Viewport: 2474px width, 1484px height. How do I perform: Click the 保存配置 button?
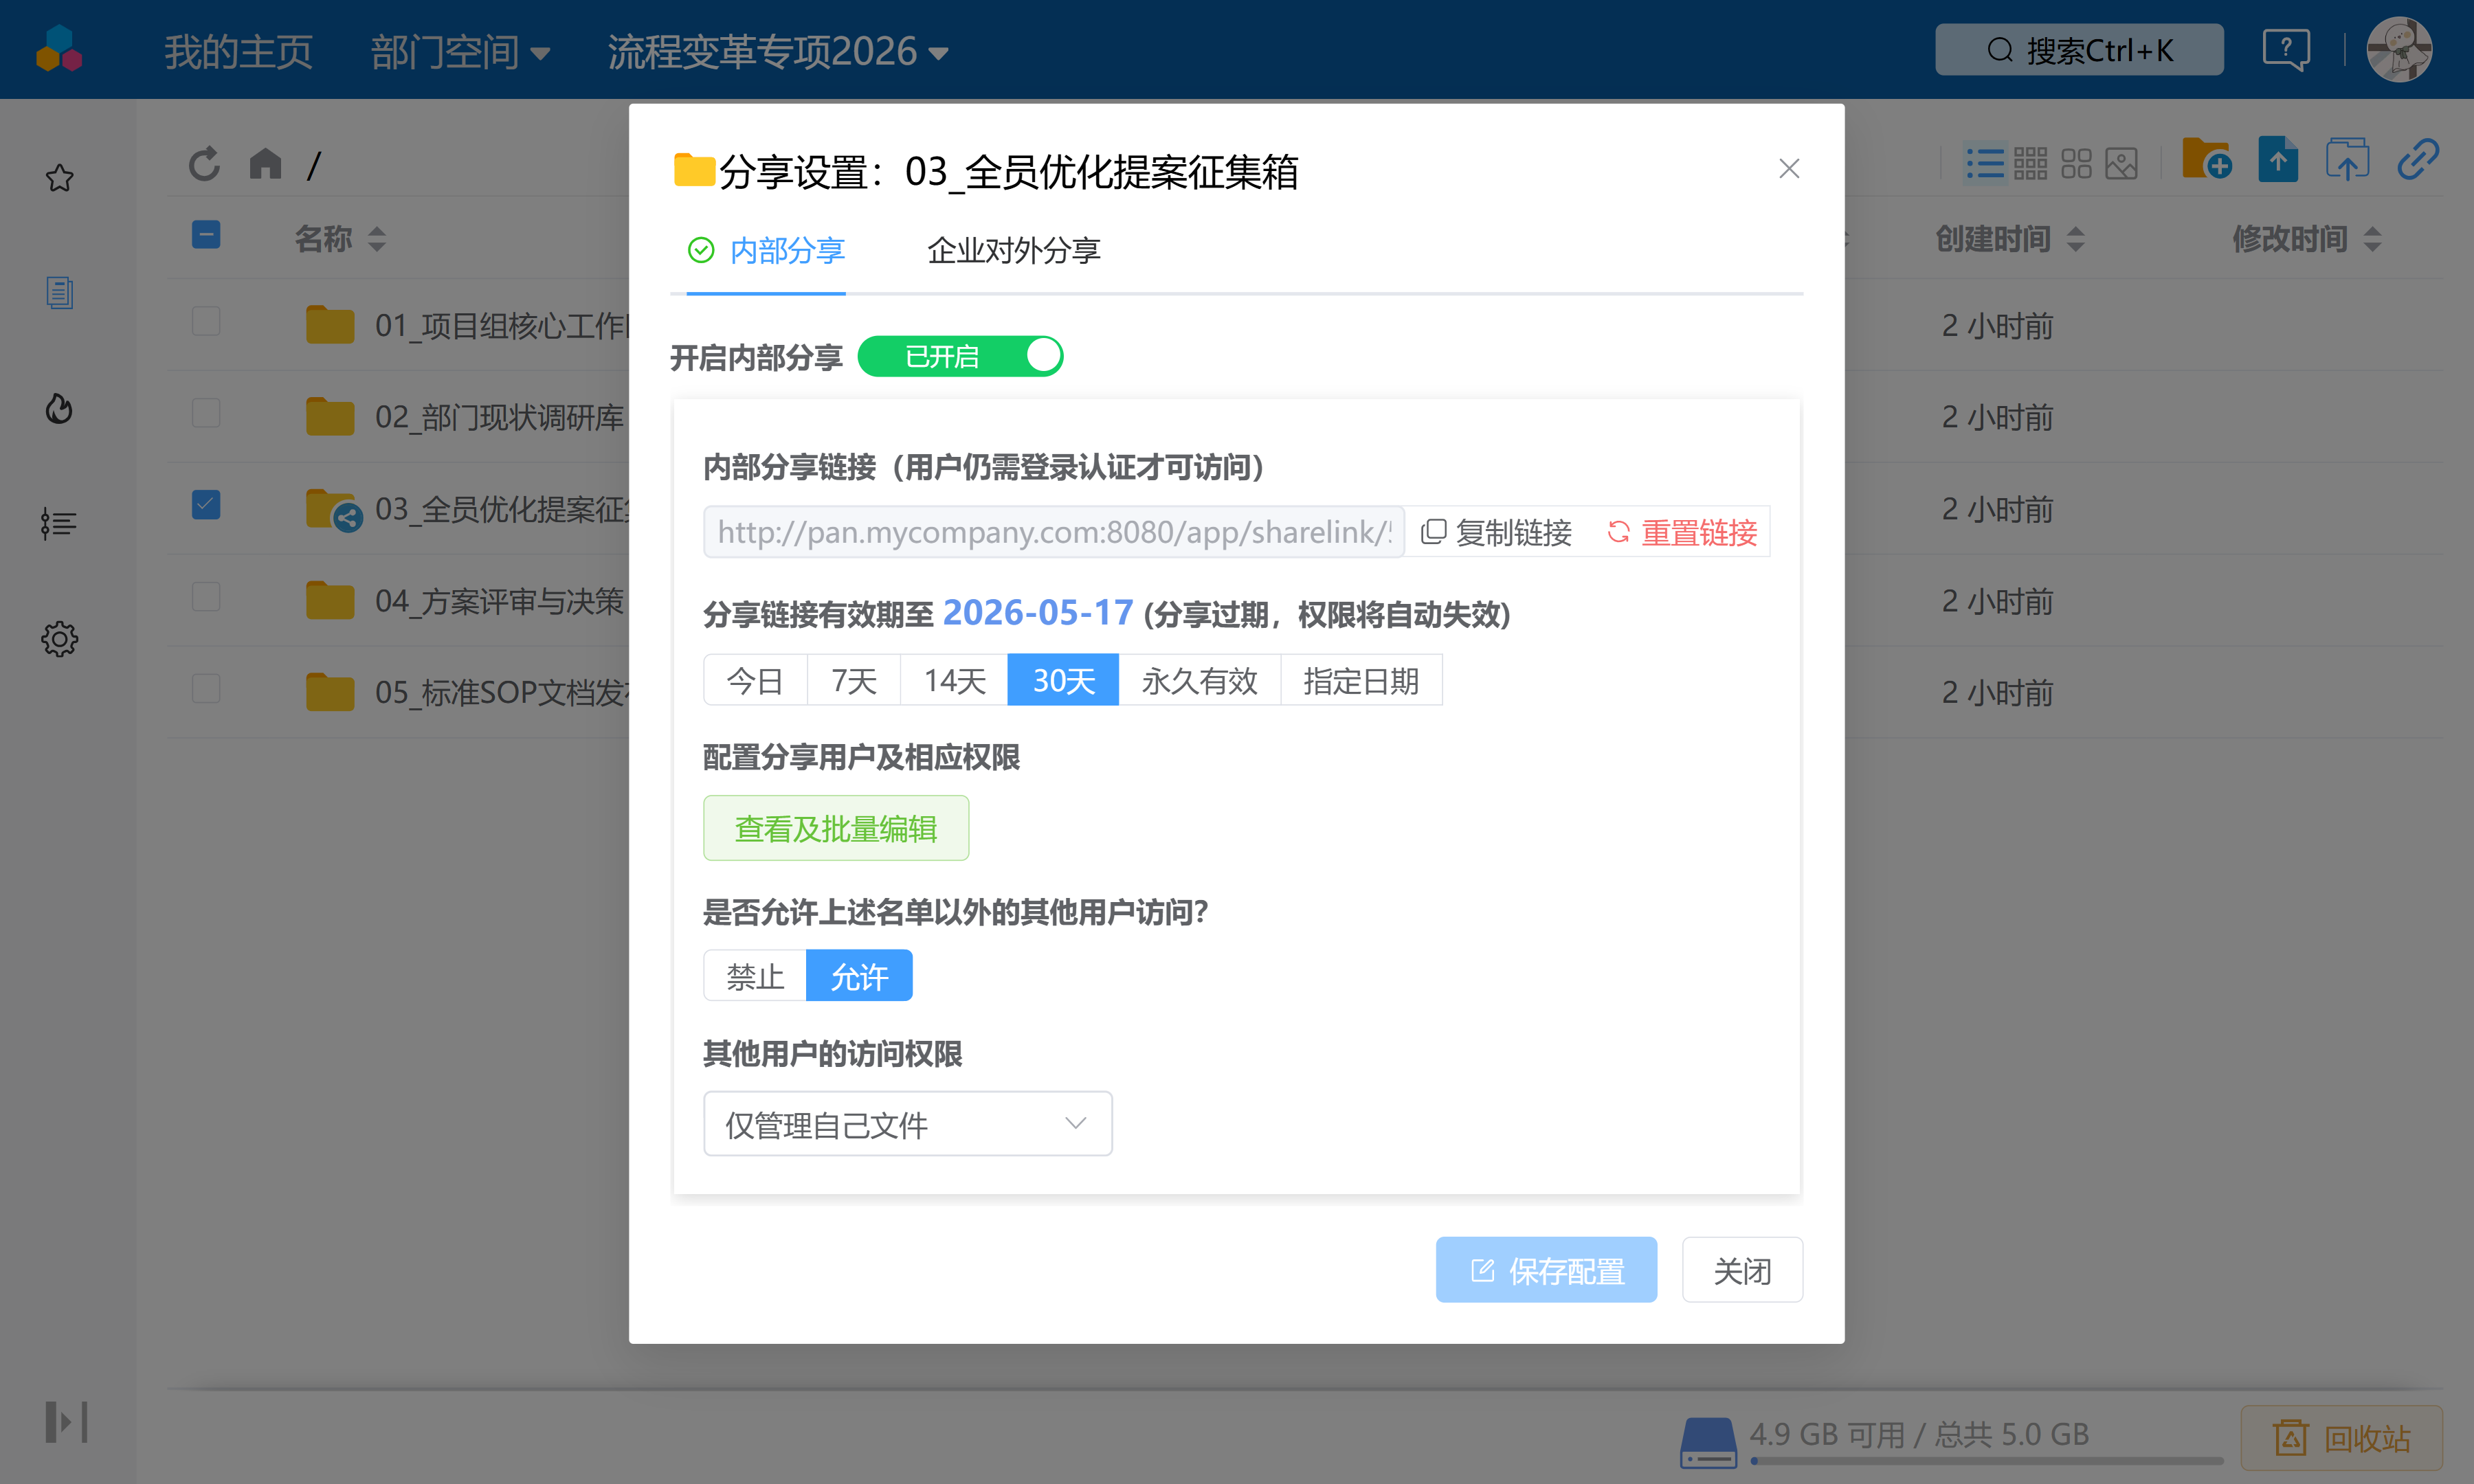click(x=1545, y=1269)
